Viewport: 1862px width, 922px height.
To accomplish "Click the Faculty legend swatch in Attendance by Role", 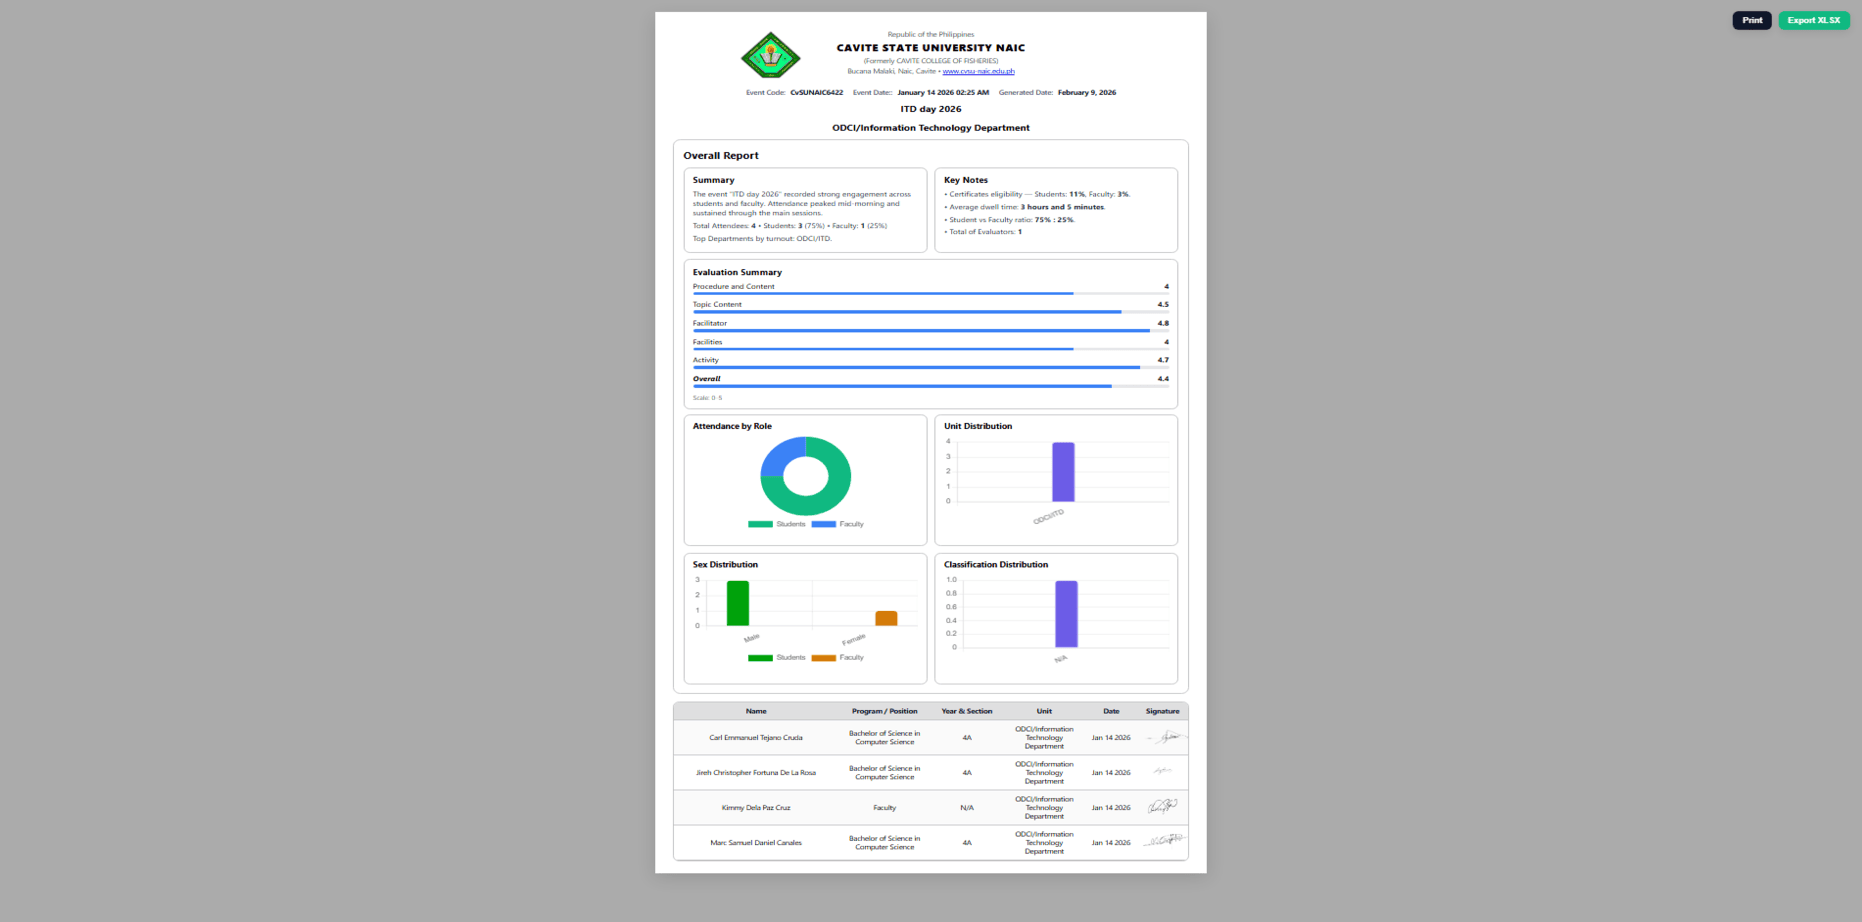I will pyautogui.click(x=824, y=524).
